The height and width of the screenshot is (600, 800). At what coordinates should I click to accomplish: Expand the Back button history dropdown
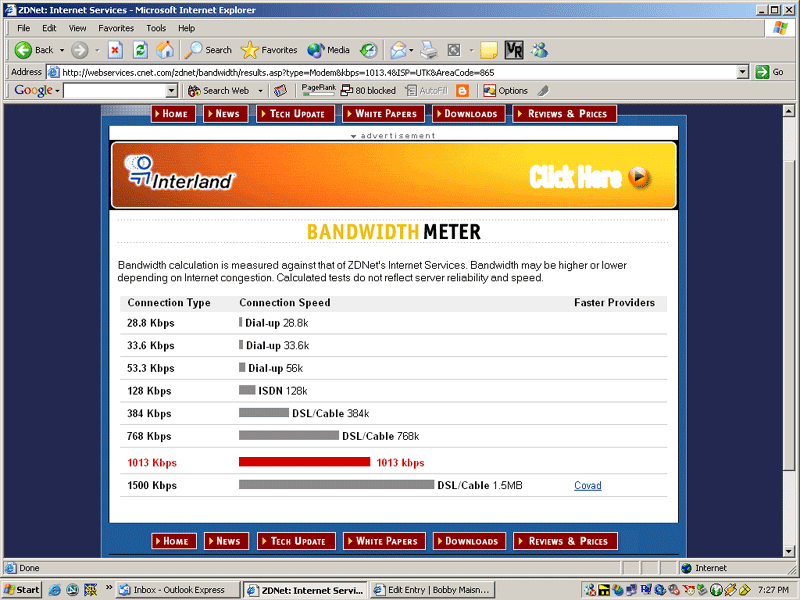tap(62, 50)
